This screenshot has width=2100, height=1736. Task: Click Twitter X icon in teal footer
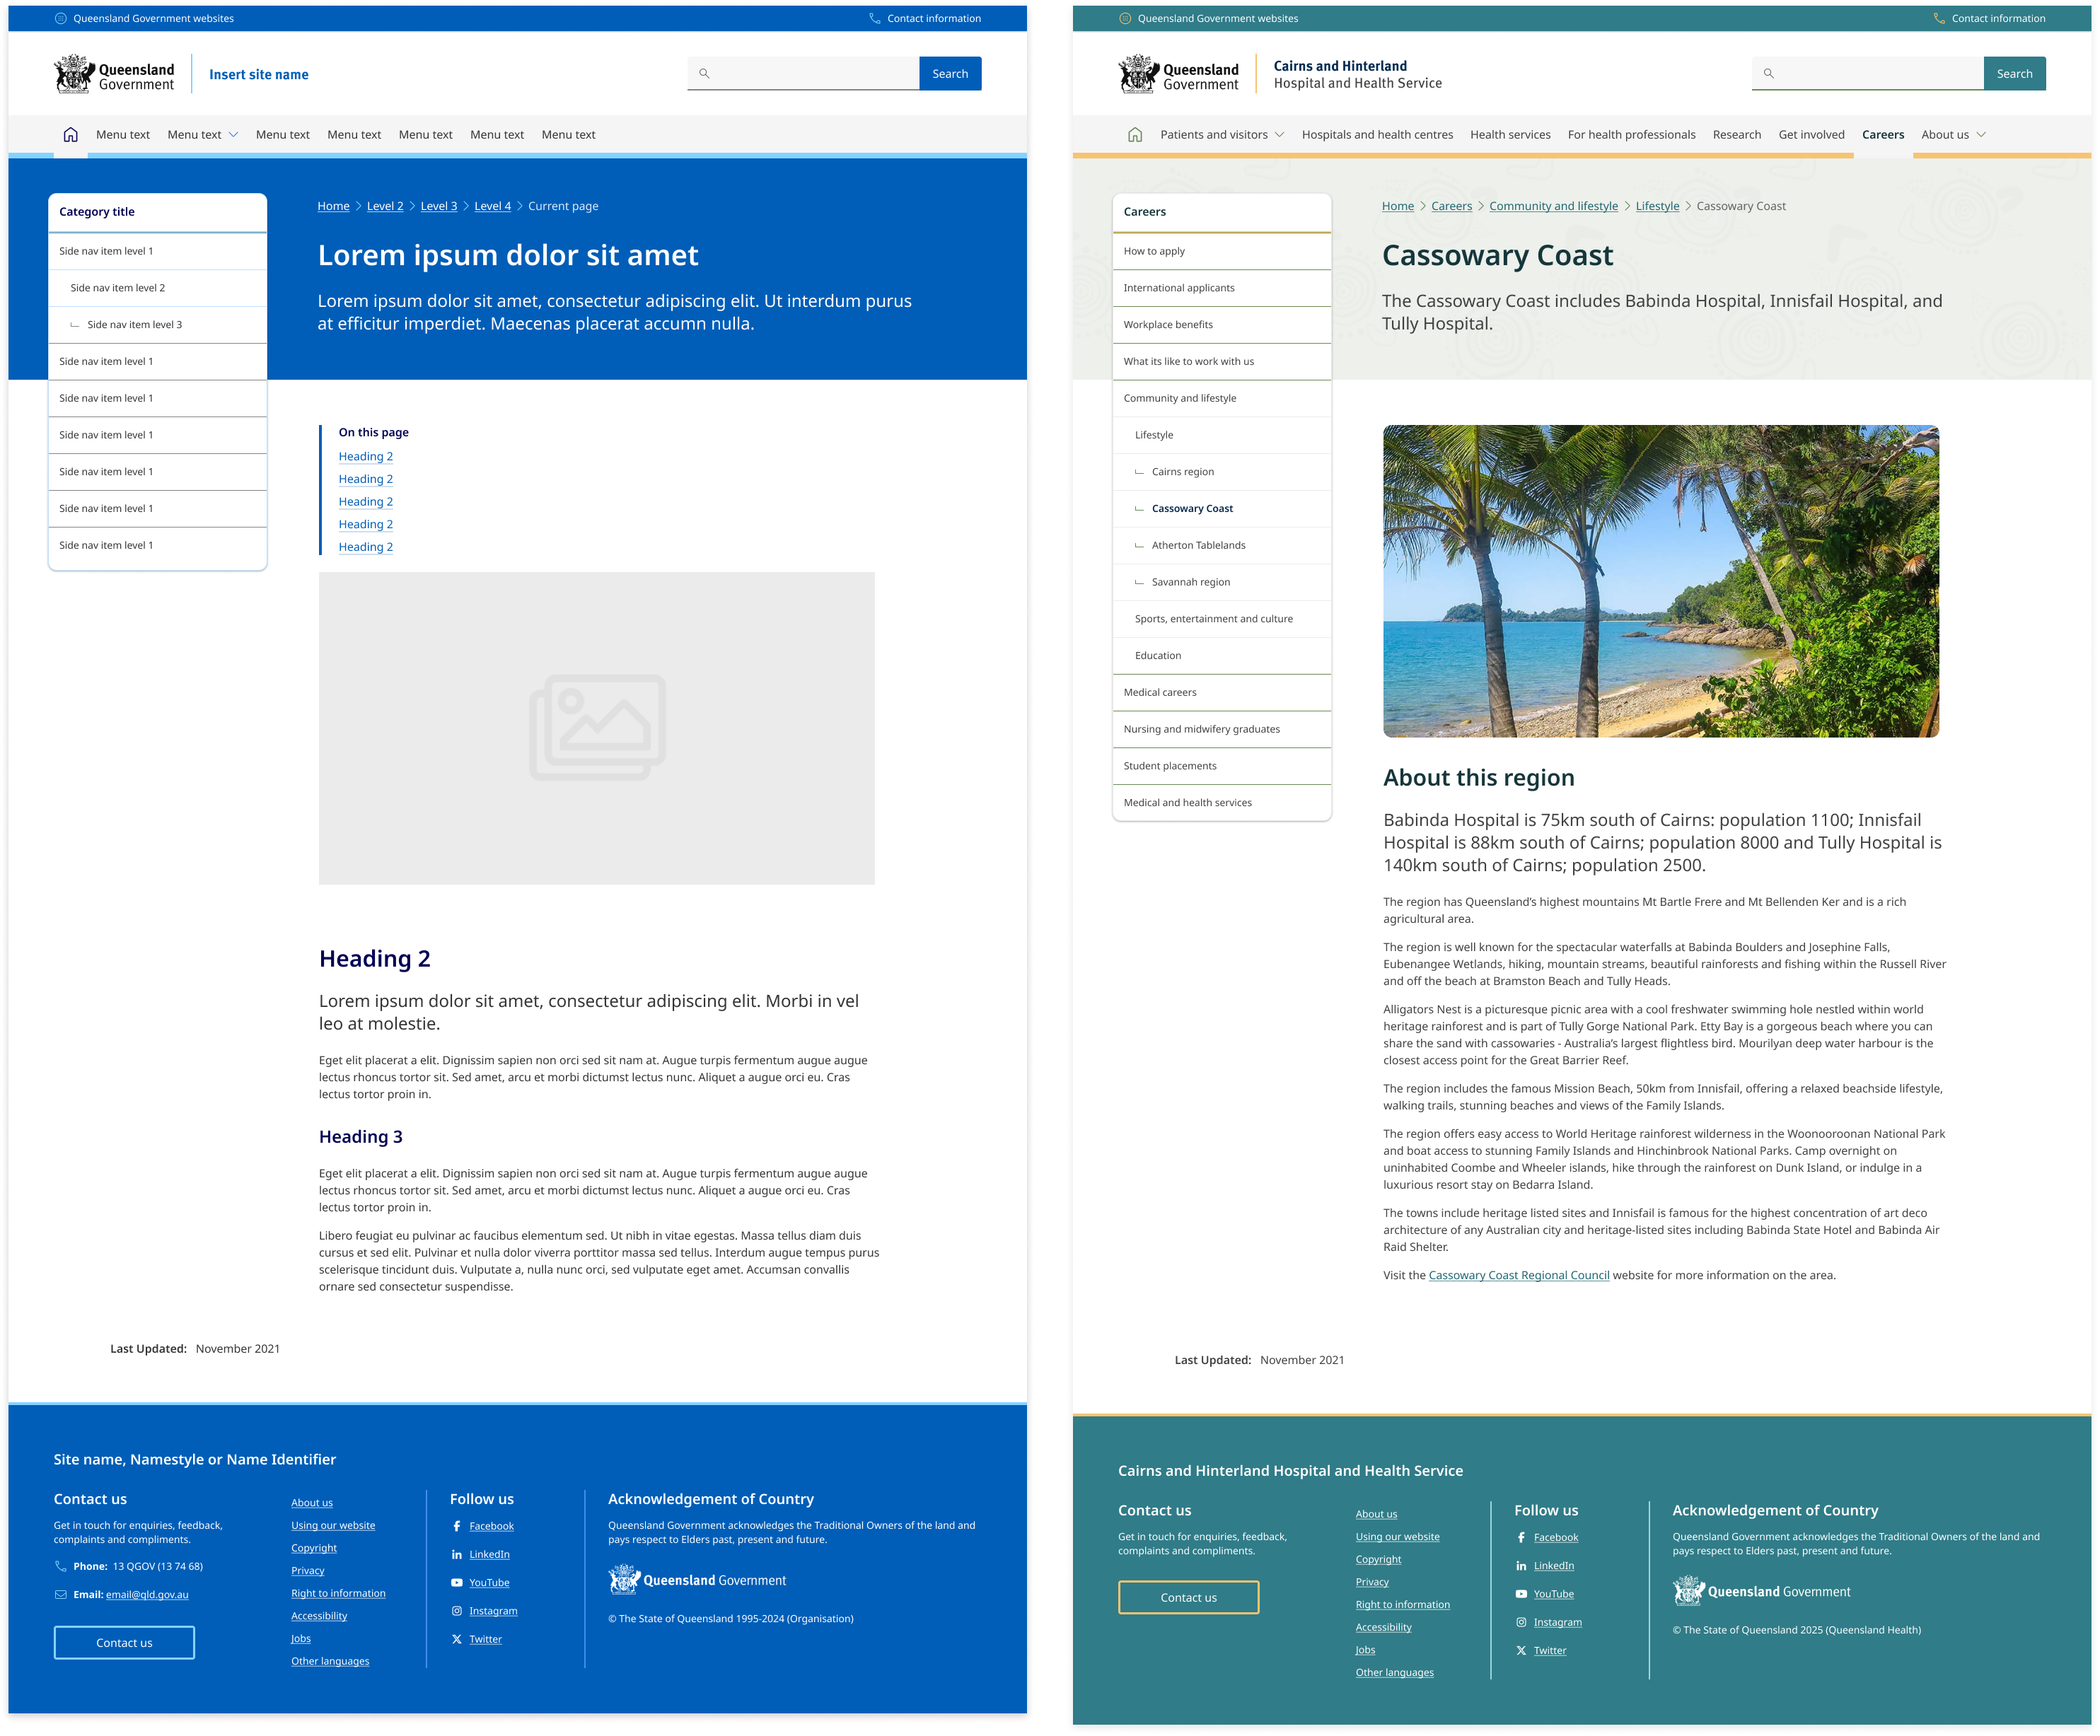[x=1521, y=1651]
